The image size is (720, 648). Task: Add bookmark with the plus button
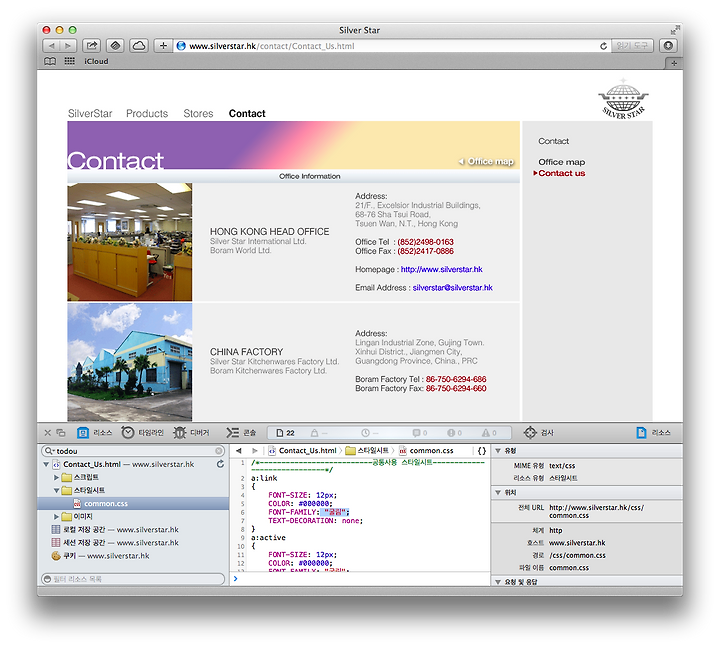pos(163,45)
